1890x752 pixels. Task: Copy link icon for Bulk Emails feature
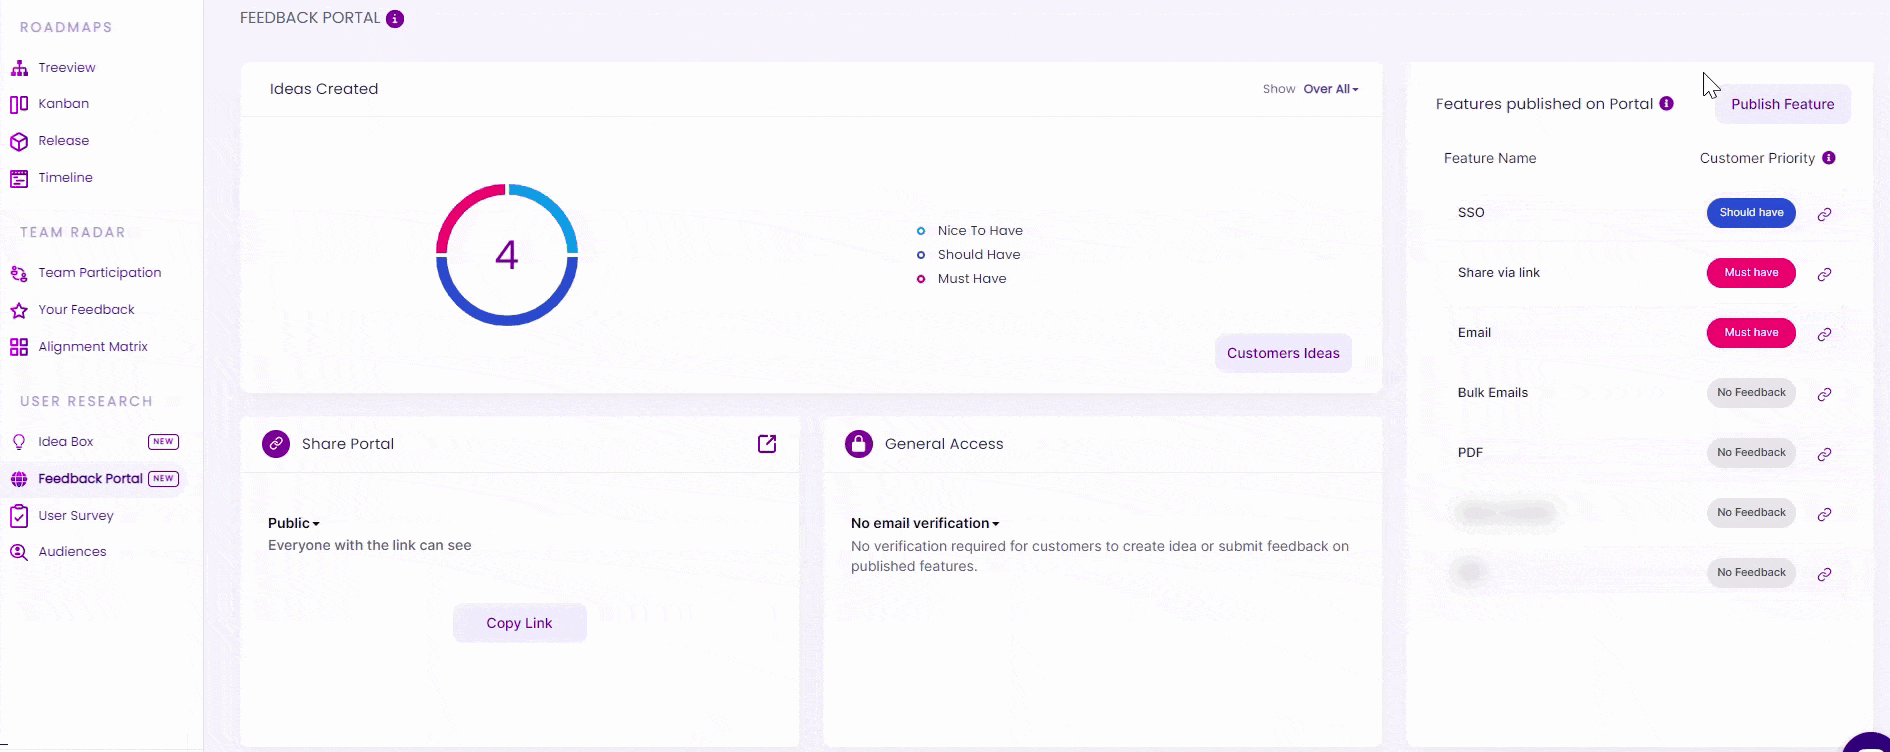click(1824, 394)
